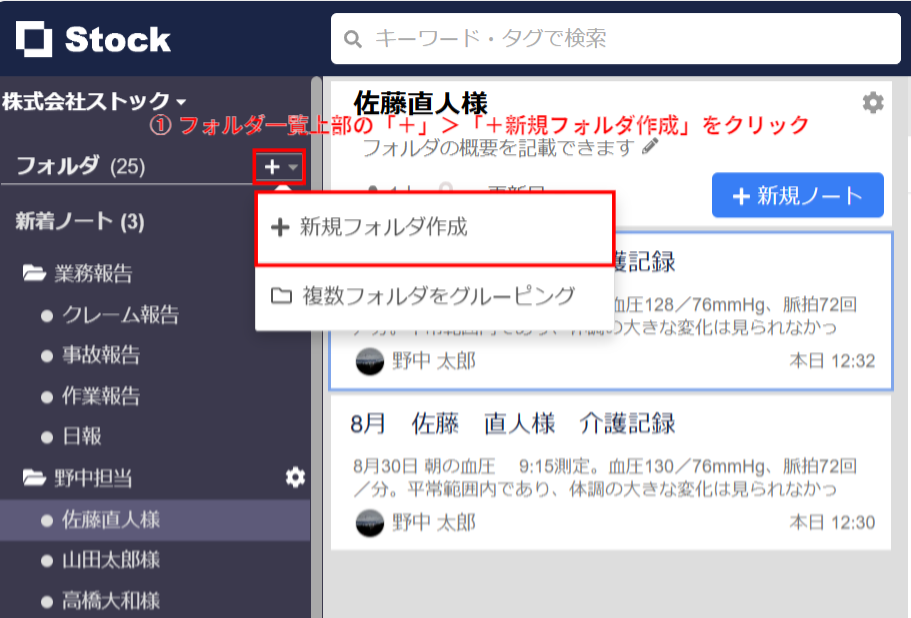This screenshot has width=911, height=618.
Task: Click the + icon above the folder list
Action: point(272,166)
